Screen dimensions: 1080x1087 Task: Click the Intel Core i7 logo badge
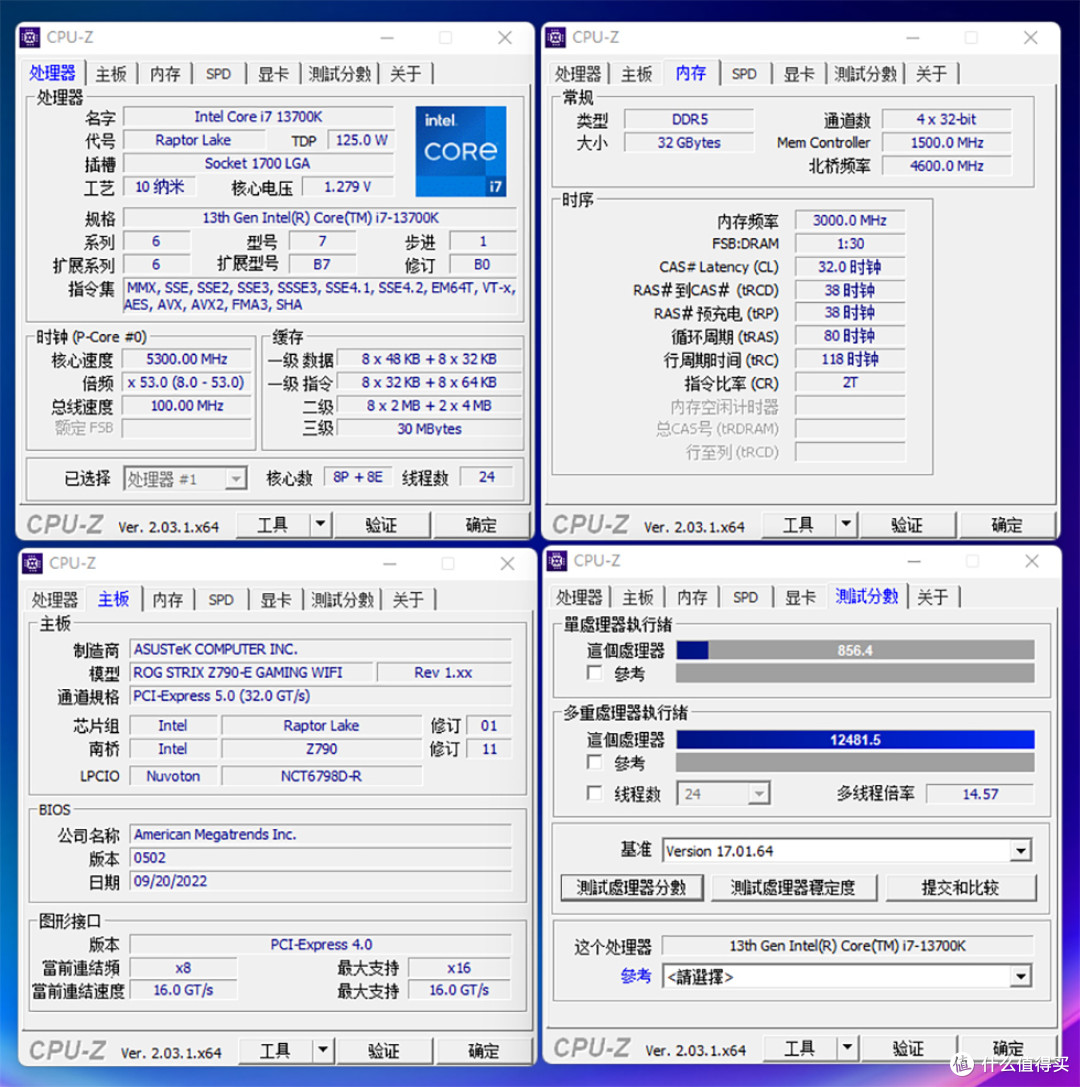[461, 150]
